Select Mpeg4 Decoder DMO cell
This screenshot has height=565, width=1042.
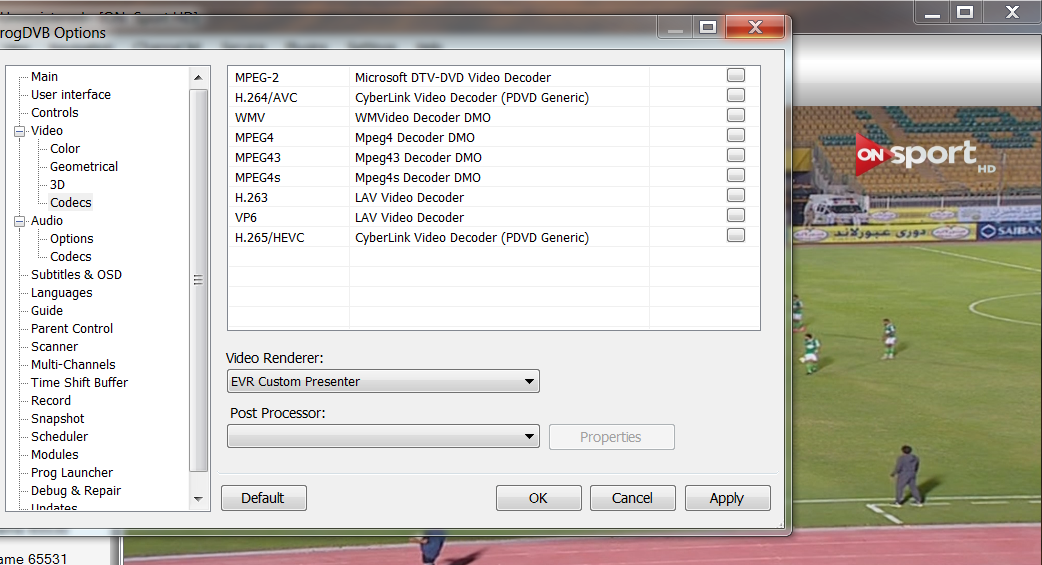click(499, 137)
